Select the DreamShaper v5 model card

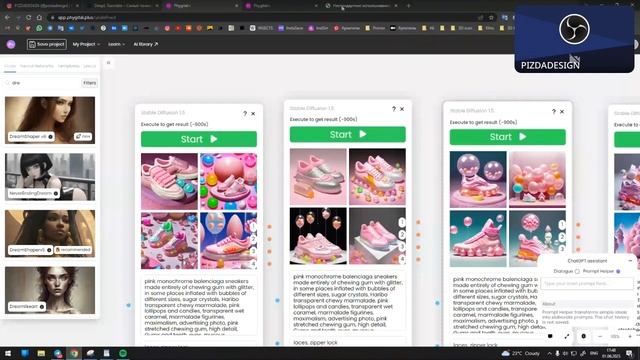pyautogui.click(x=50, y=233)
